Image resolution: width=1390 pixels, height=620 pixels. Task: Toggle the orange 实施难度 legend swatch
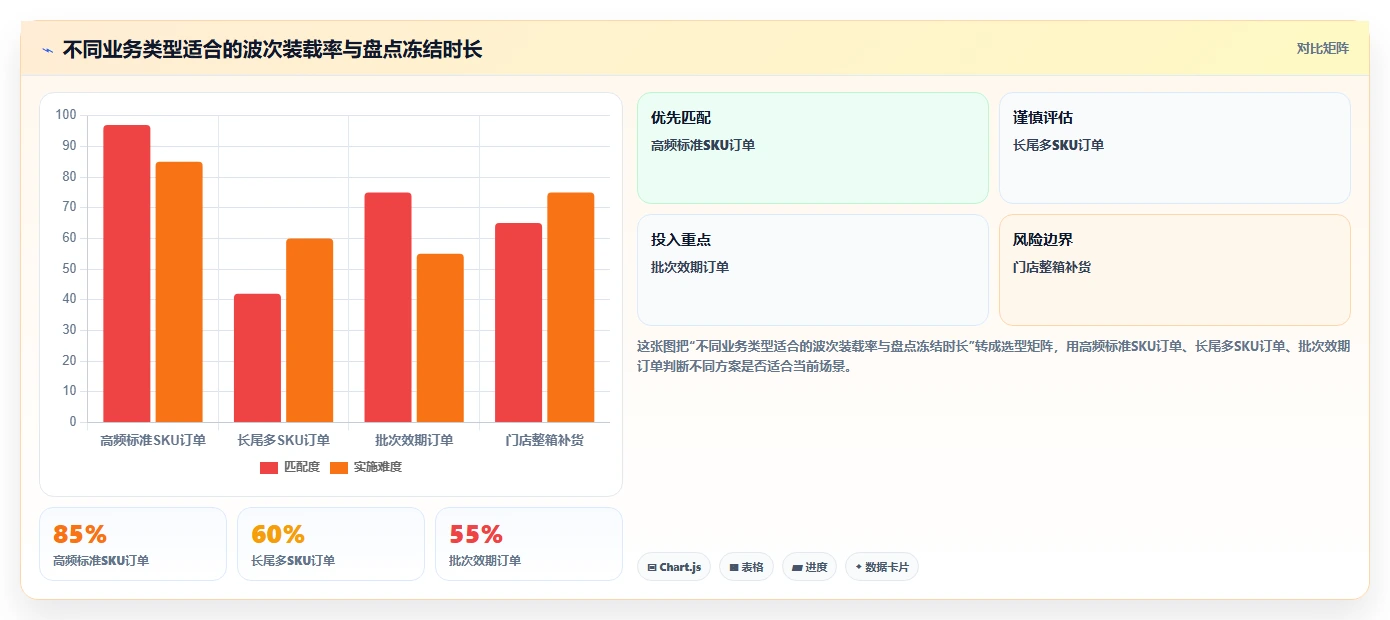(339, 467)
